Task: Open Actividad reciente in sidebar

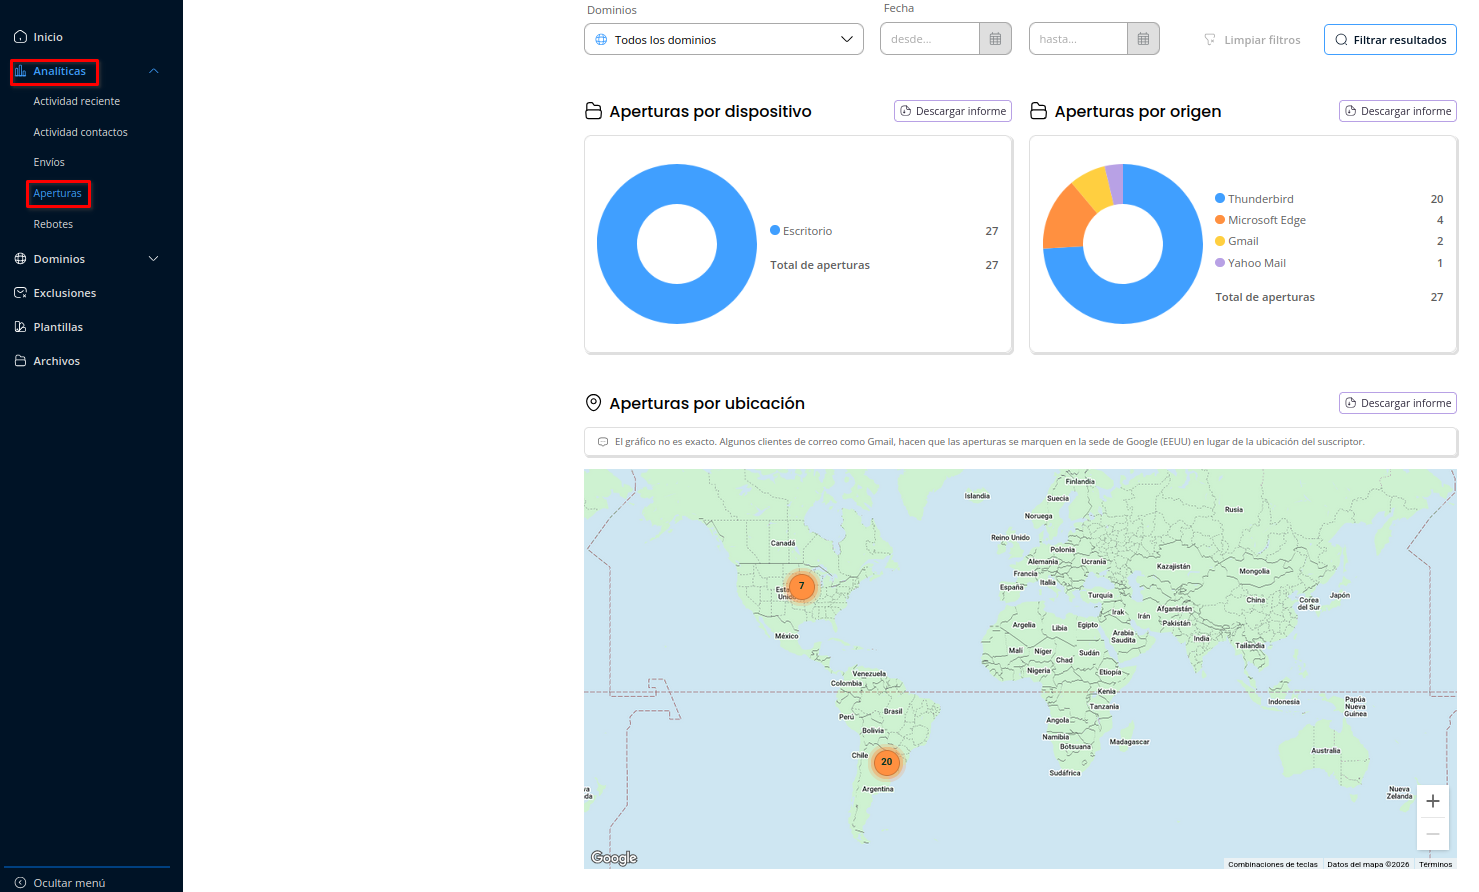Action: click(76, 101)
